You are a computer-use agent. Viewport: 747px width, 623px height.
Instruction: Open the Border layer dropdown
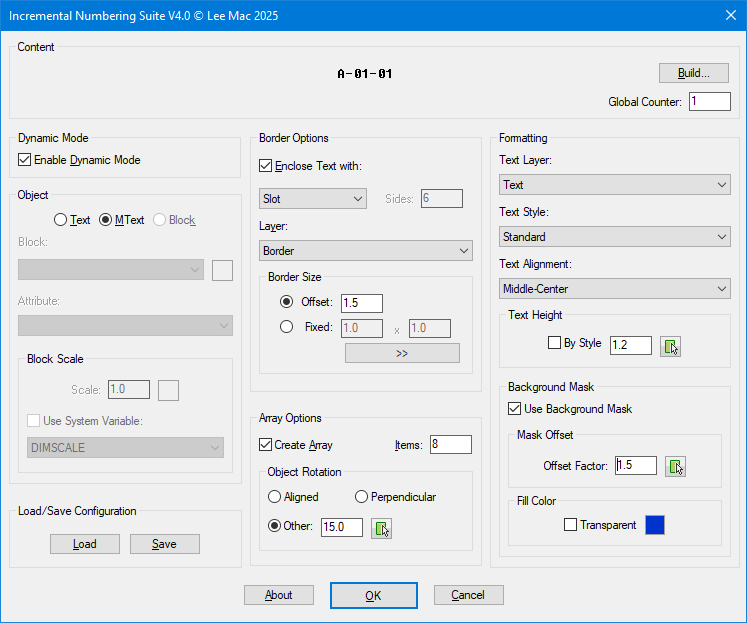click(x=365, y=251)
